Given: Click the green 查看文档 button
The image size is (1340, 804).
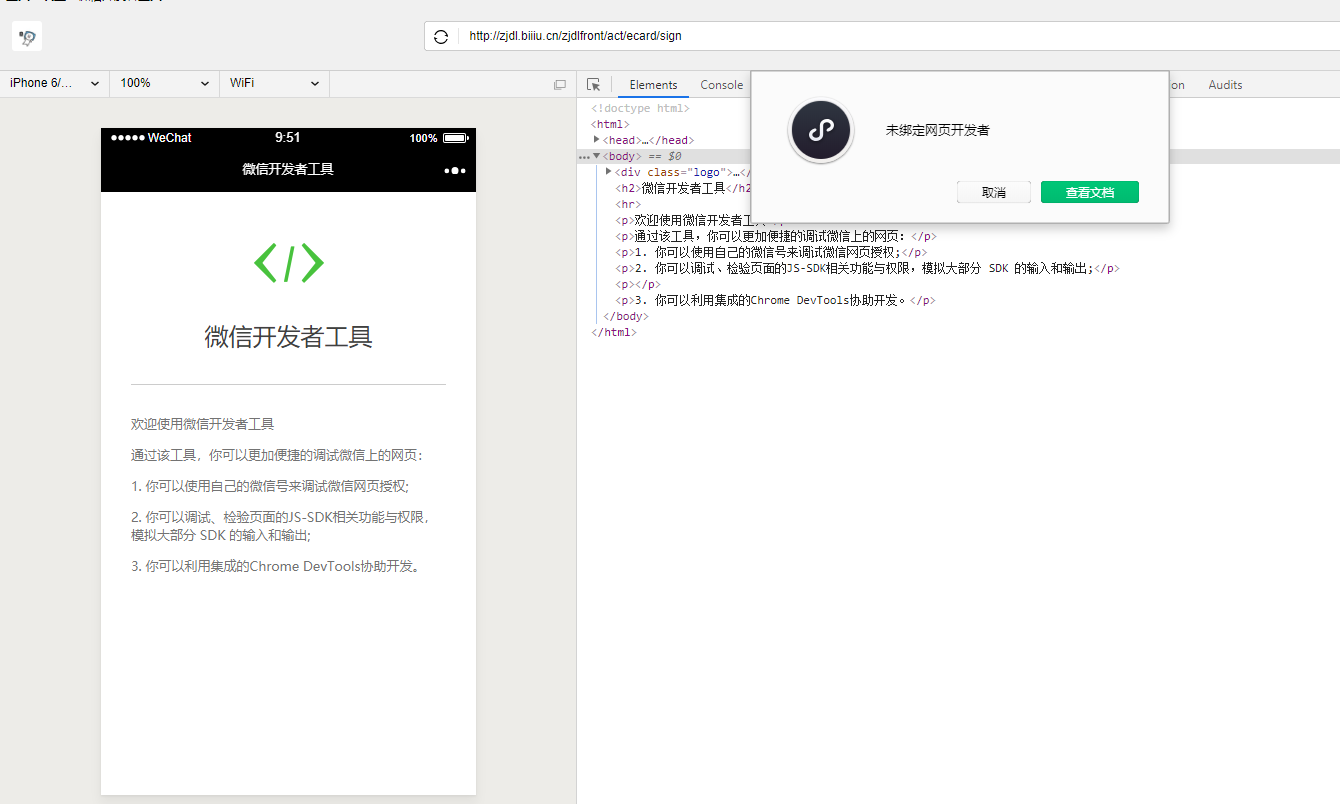Looking at the screenshot, I should click(x=1090, y=192).
